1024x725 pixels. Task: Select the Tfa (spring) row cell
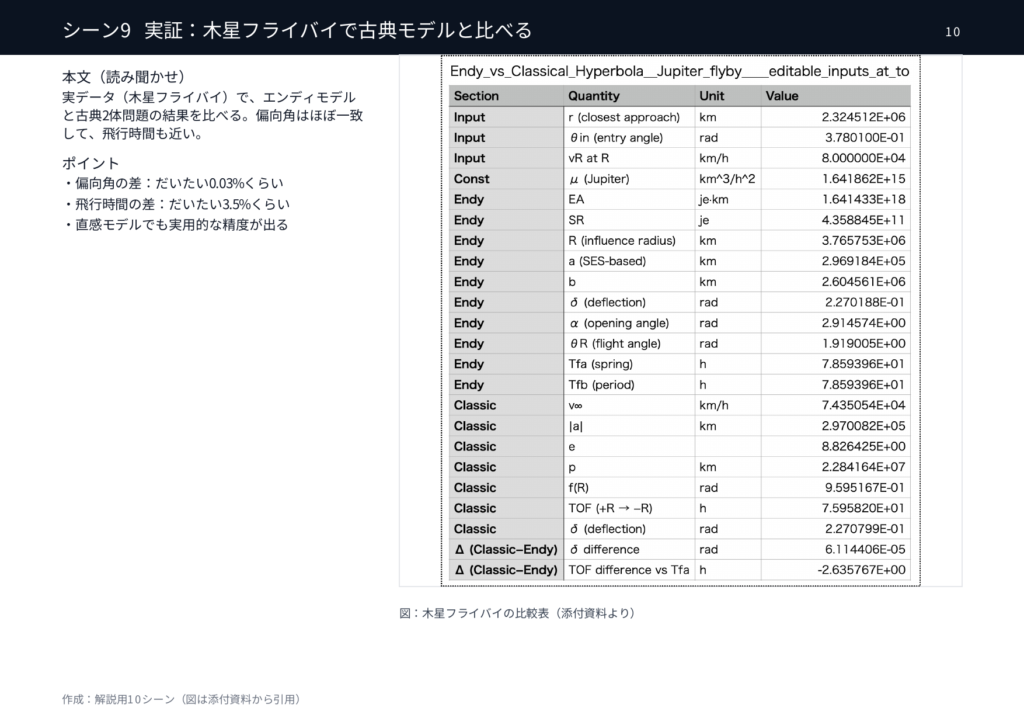601,364
